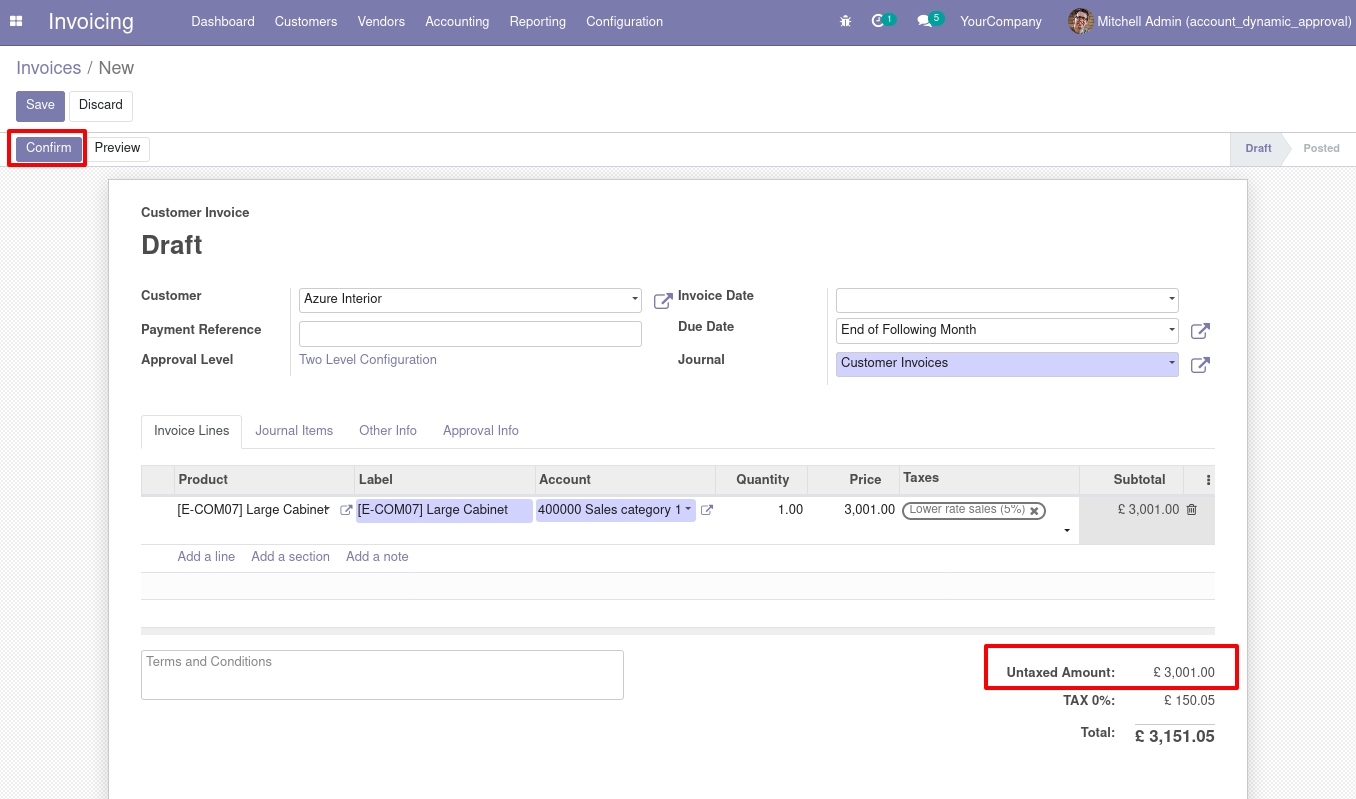Open column options kebab in table header
Image resolution: width=1356 pixels, height=799 pixels.
1208,480
